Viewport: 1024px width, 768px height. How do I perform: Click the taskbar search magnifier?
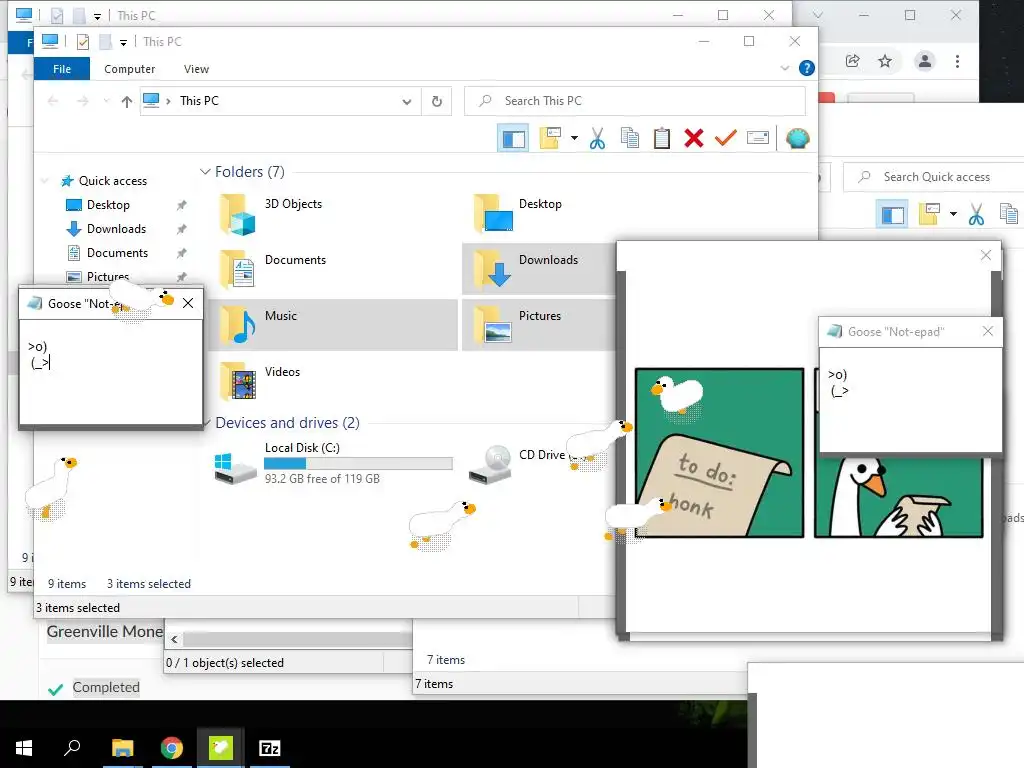click(72, 748)
